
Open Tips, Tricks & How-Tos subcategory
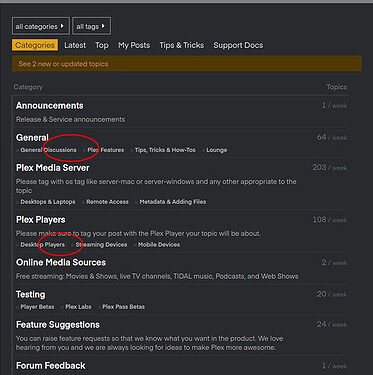[165, 150]
